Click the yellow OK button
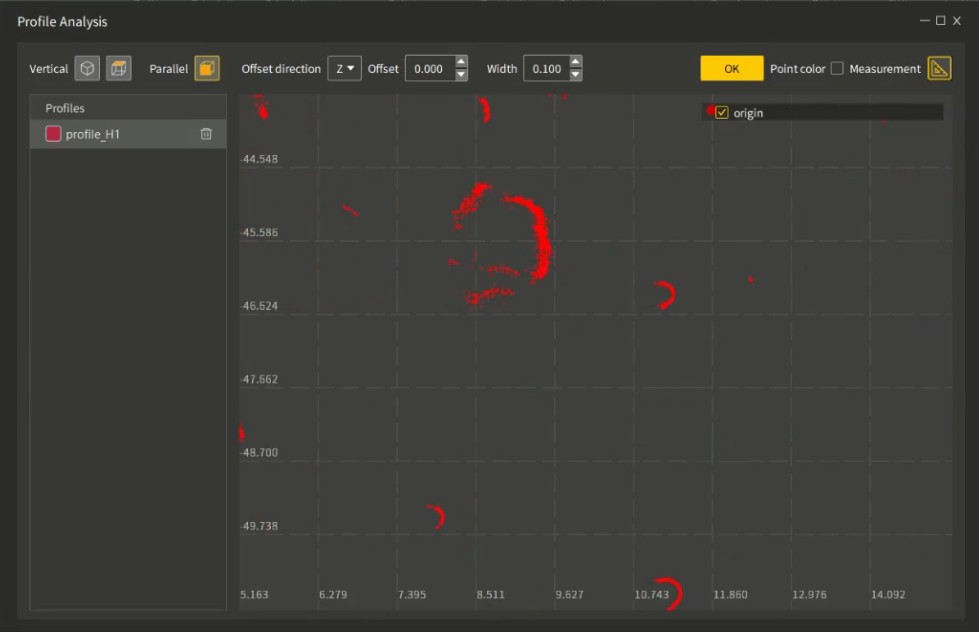The width and height of the screenshot is (979, 632). [731, 68]
